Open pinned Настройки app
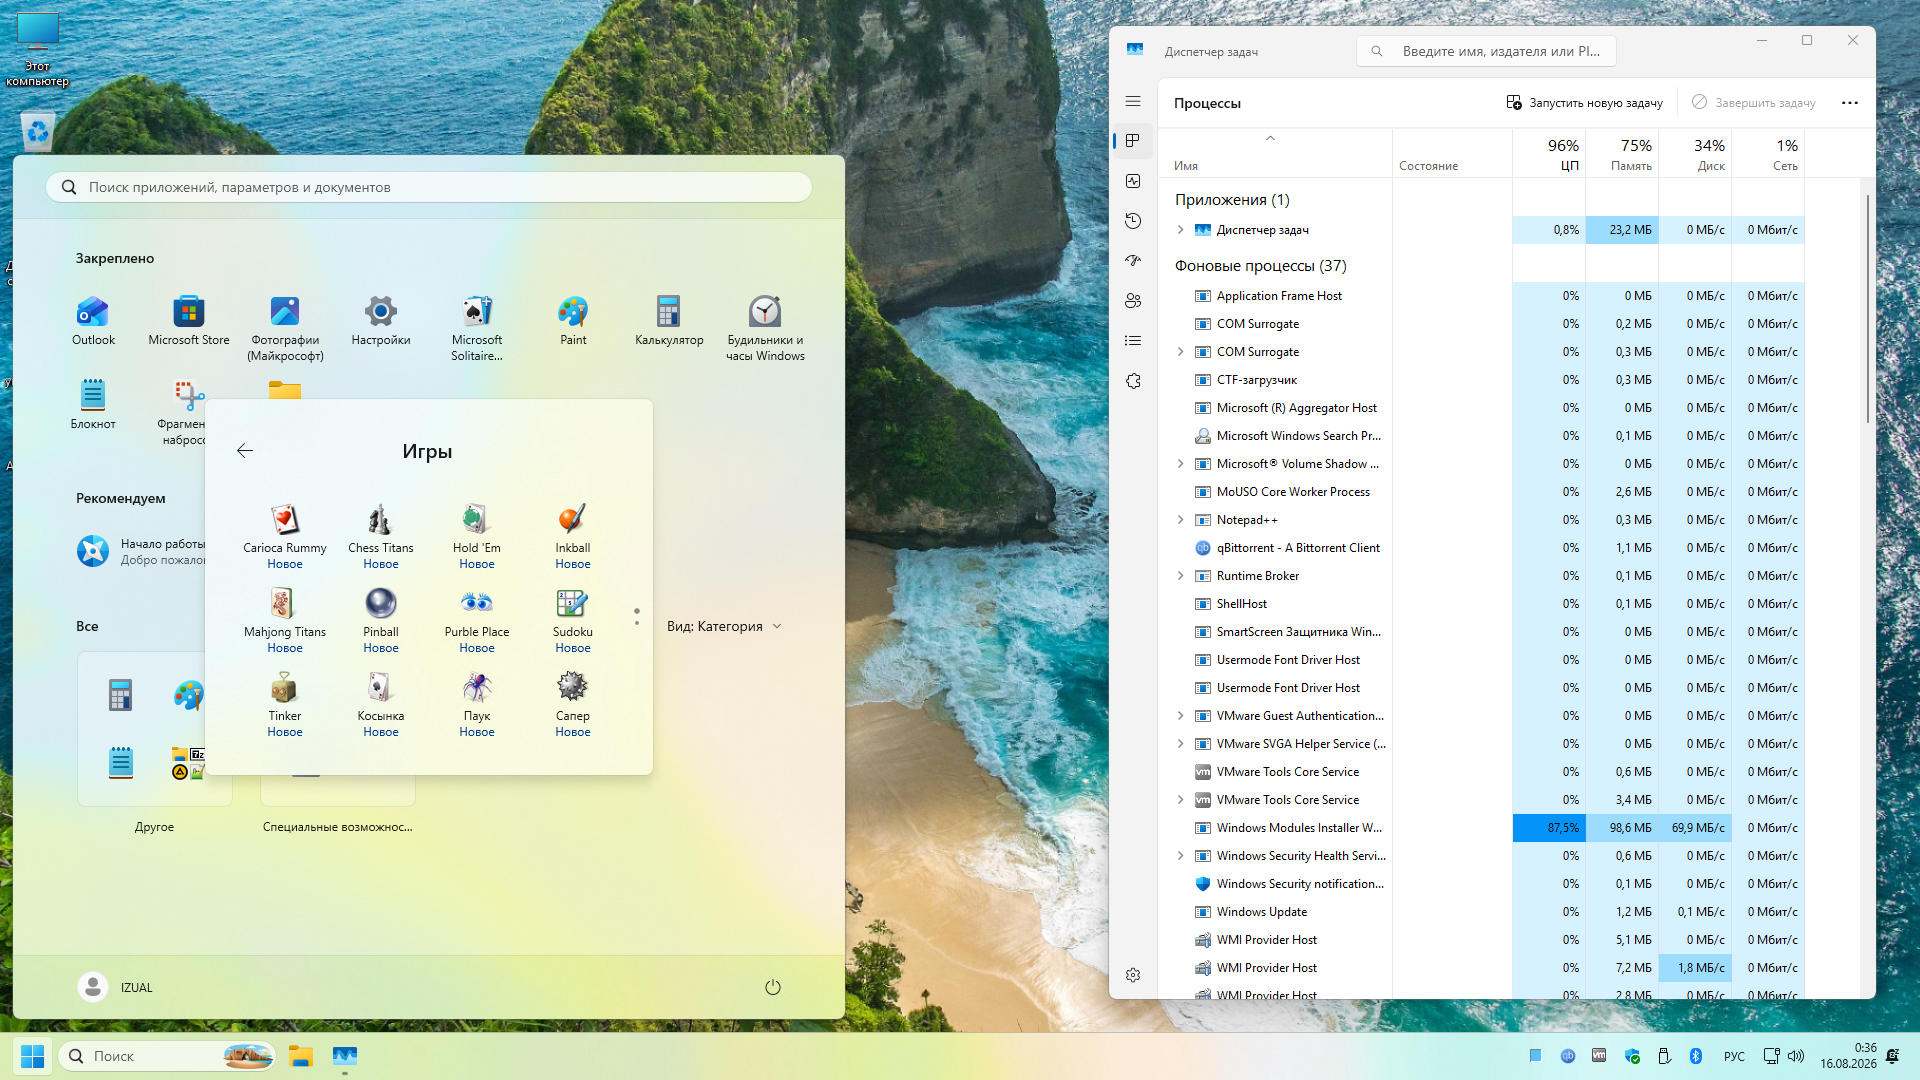This screenshot has height=1080, width=1920. click(x=381, y=321)
